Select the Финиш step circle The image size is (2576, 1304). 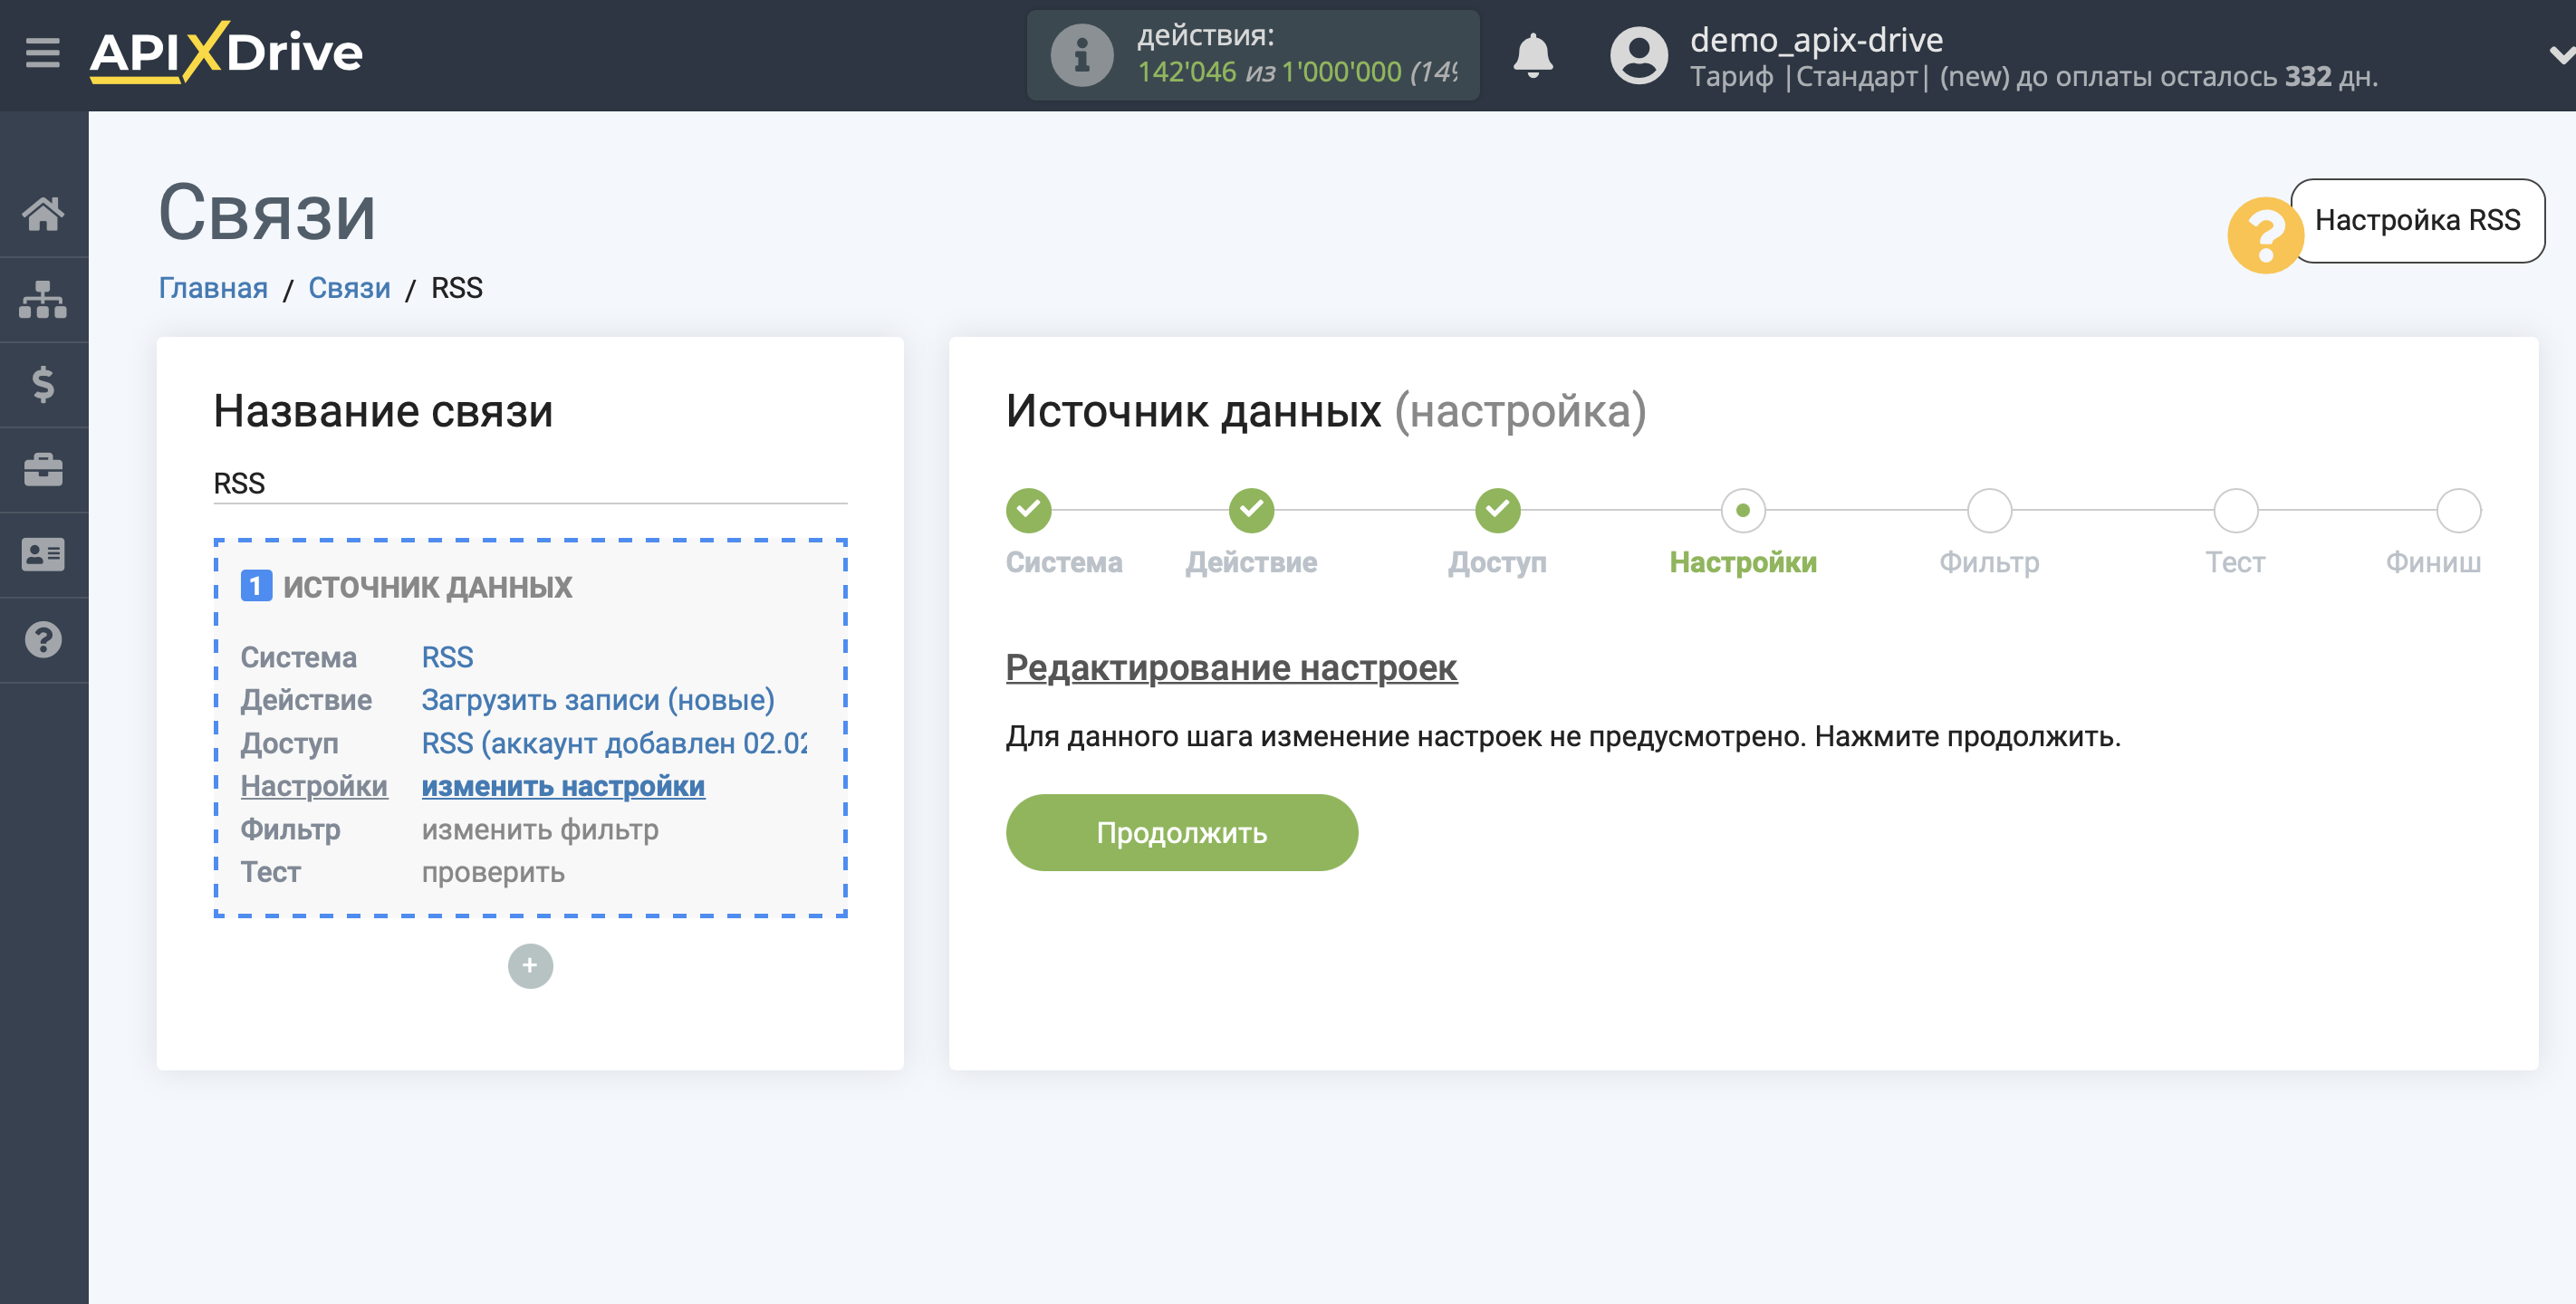2458,511
